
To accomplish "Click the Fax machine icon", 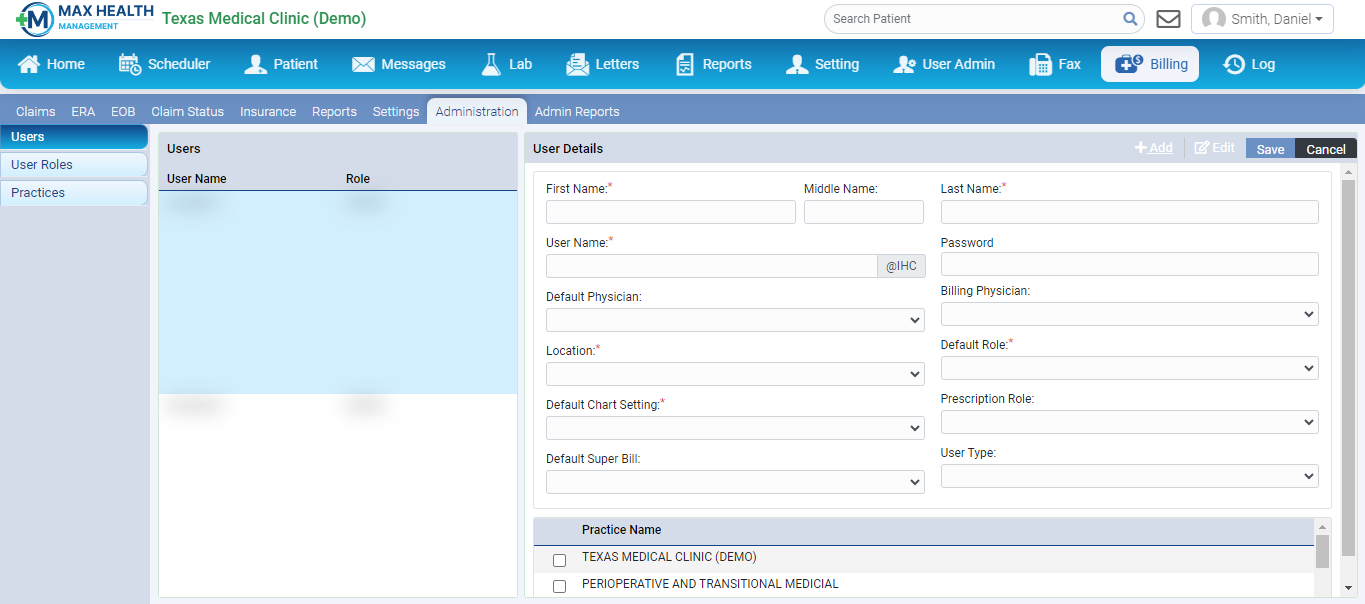I will coord(1040,64).
